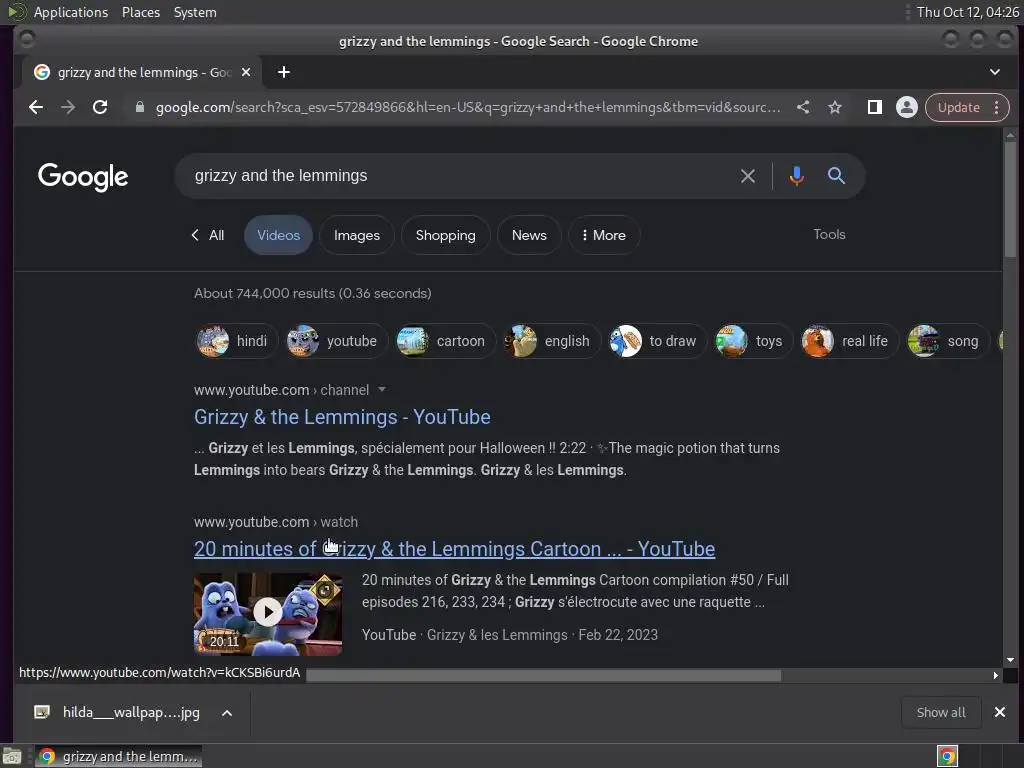Share this page via share icon
The width and height of the screenshot is (1024, 768).
pos(803,107)
